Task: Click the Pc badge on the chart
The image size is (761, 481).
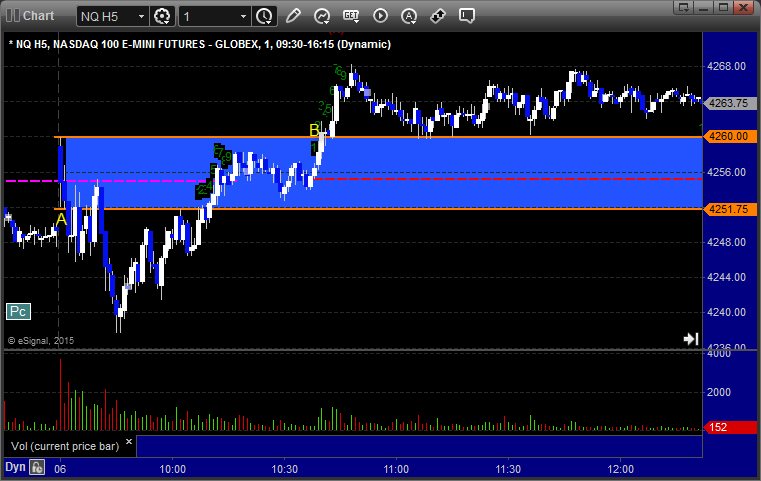Action: pos(18,312)
